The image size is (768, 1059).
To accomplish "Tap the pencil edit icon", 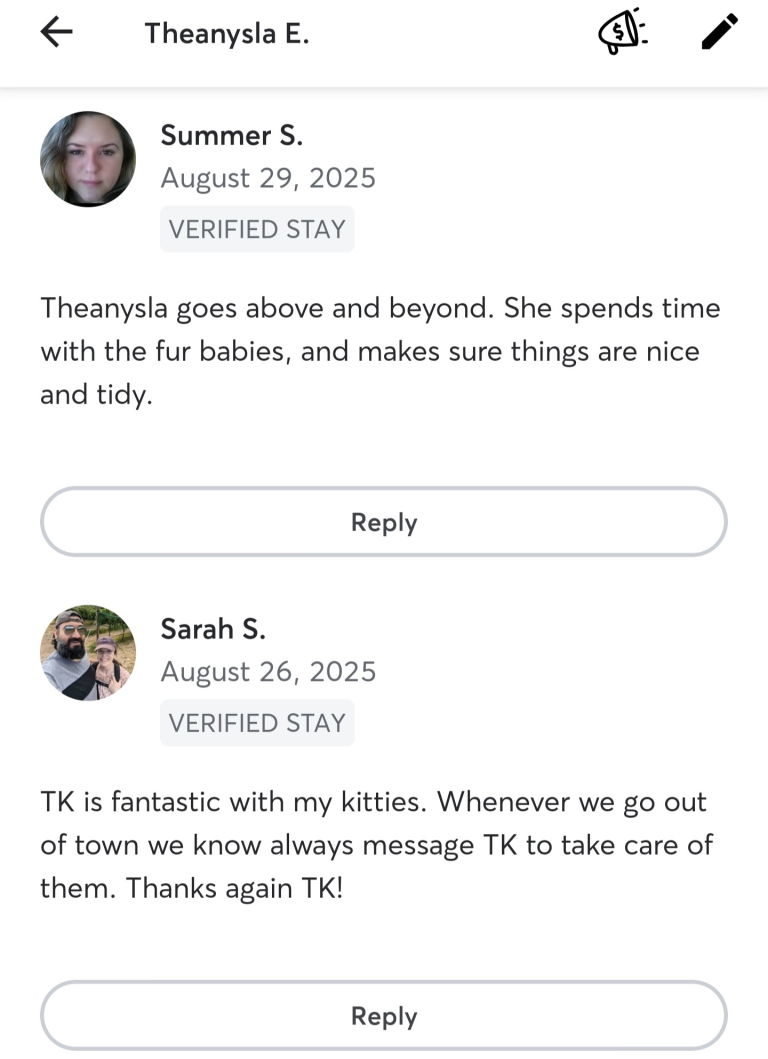I will pyautogui.click(x=719, y=33).
